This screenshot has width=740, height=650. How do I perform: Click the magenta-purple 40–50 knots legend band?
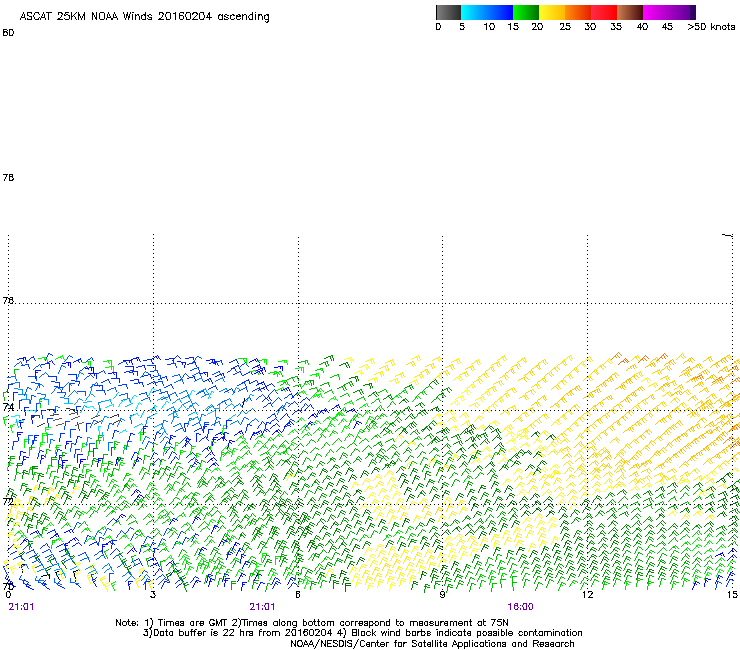pos(669,12)
